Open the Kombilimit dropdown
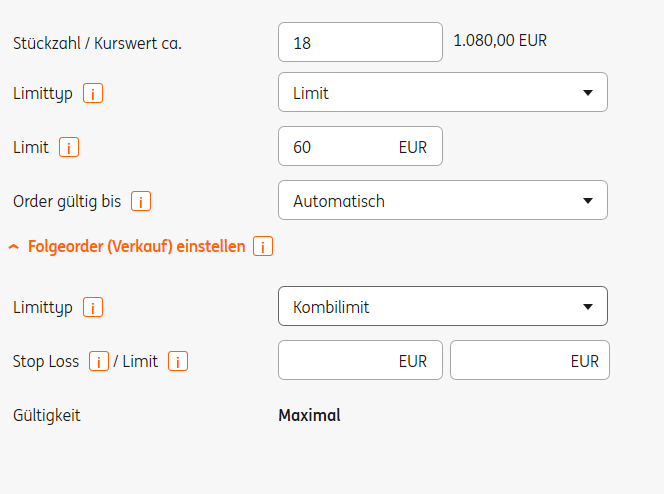The height and width of the screenshot is (494, 664). click(x=442, y=307)
